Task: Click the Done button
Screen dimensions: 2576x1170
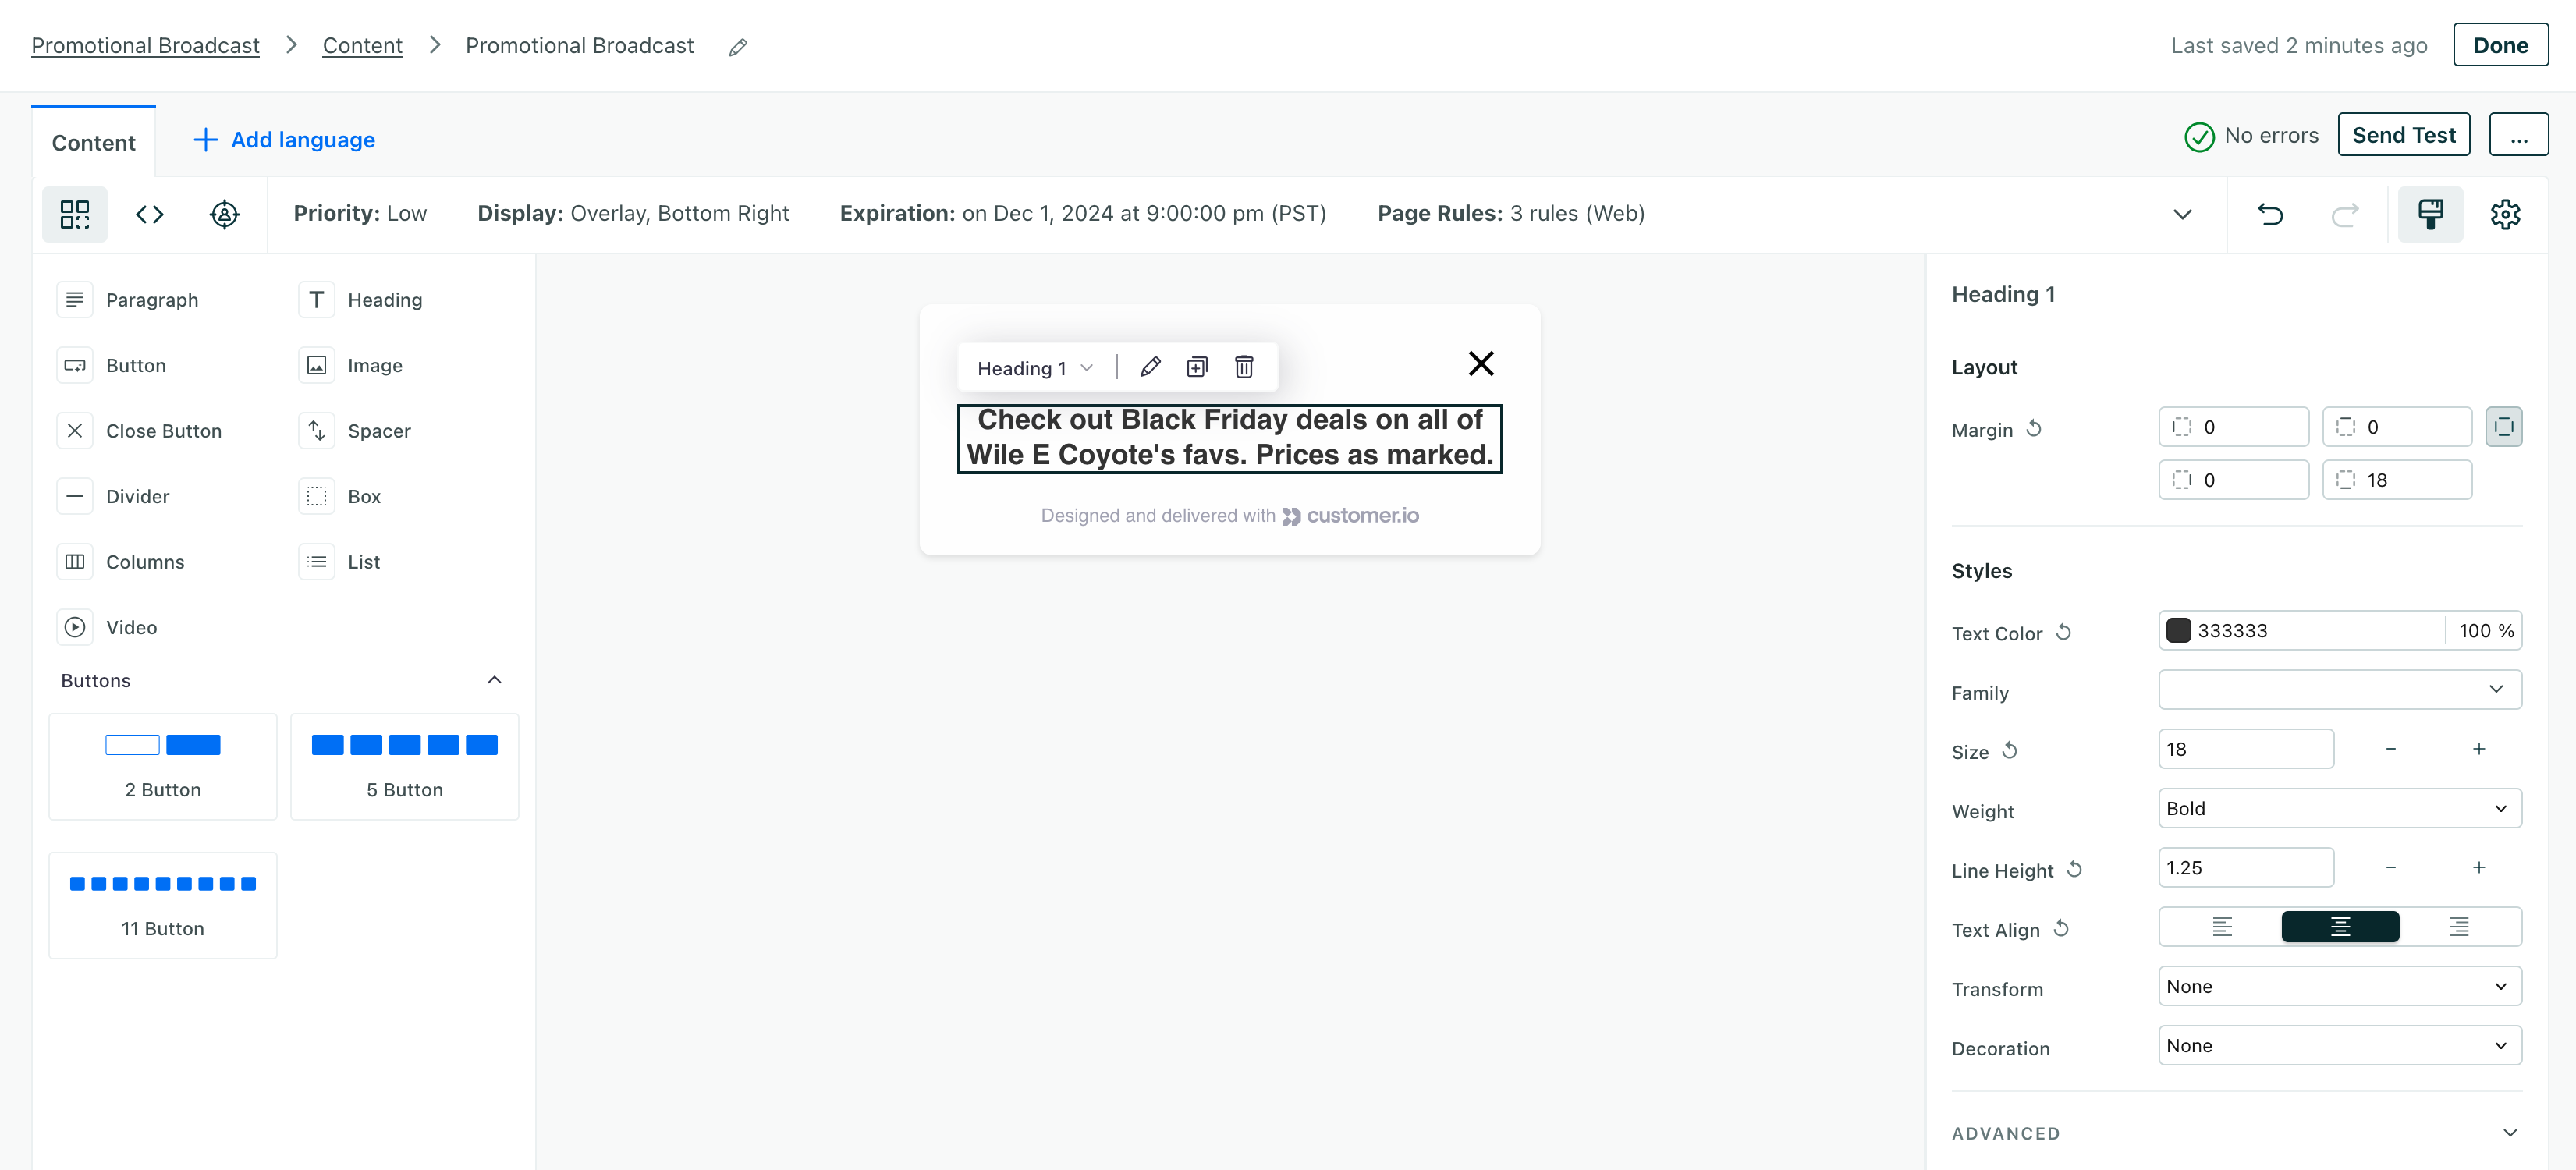Action: click(2503, 44)
